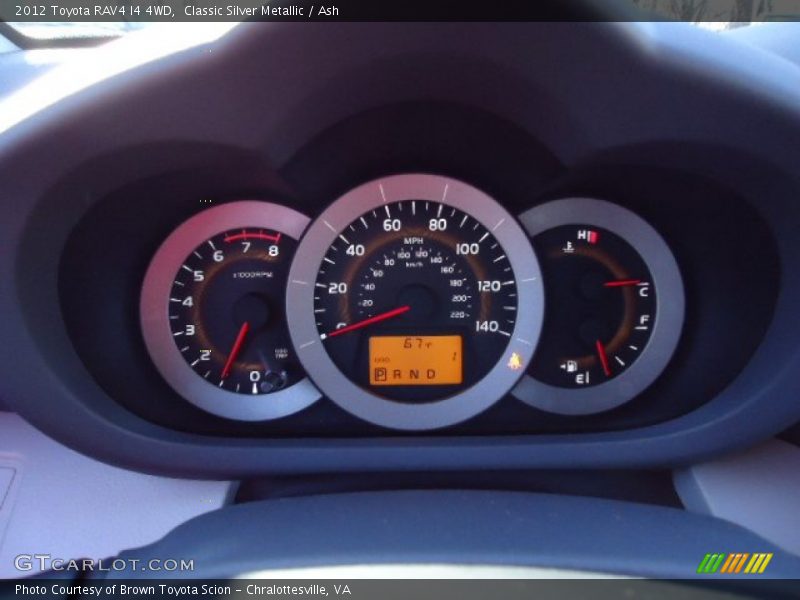
Task: Click the C cold mark on temperature gauge
Action: (x=643, y=291)
